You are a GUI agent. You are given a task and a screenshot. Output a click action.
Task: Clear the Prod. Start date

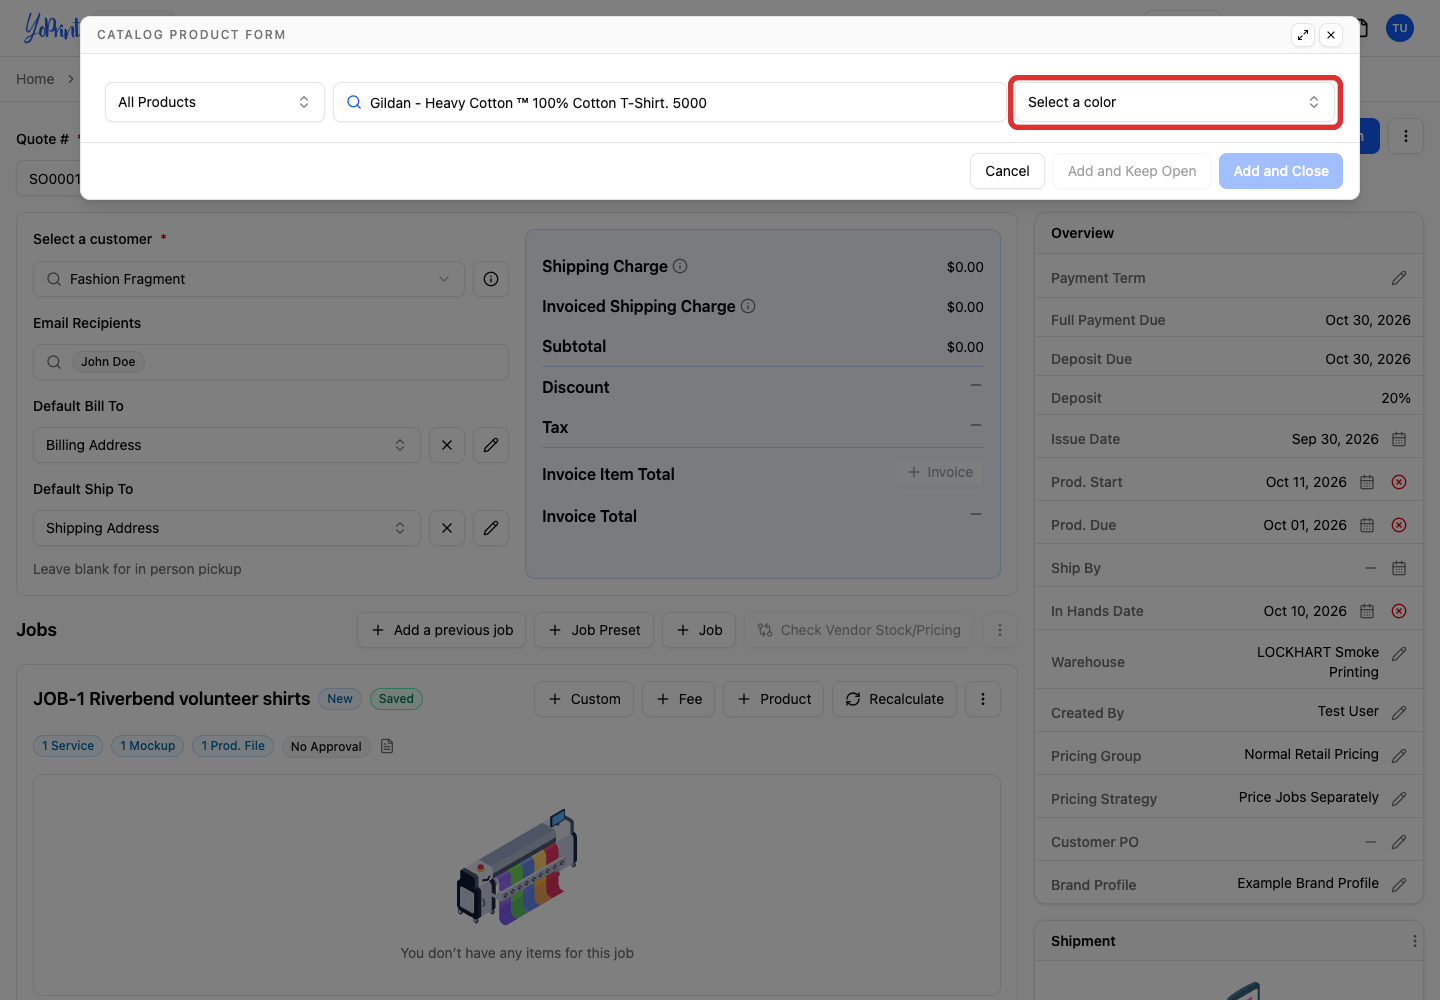coord(1399,482)
